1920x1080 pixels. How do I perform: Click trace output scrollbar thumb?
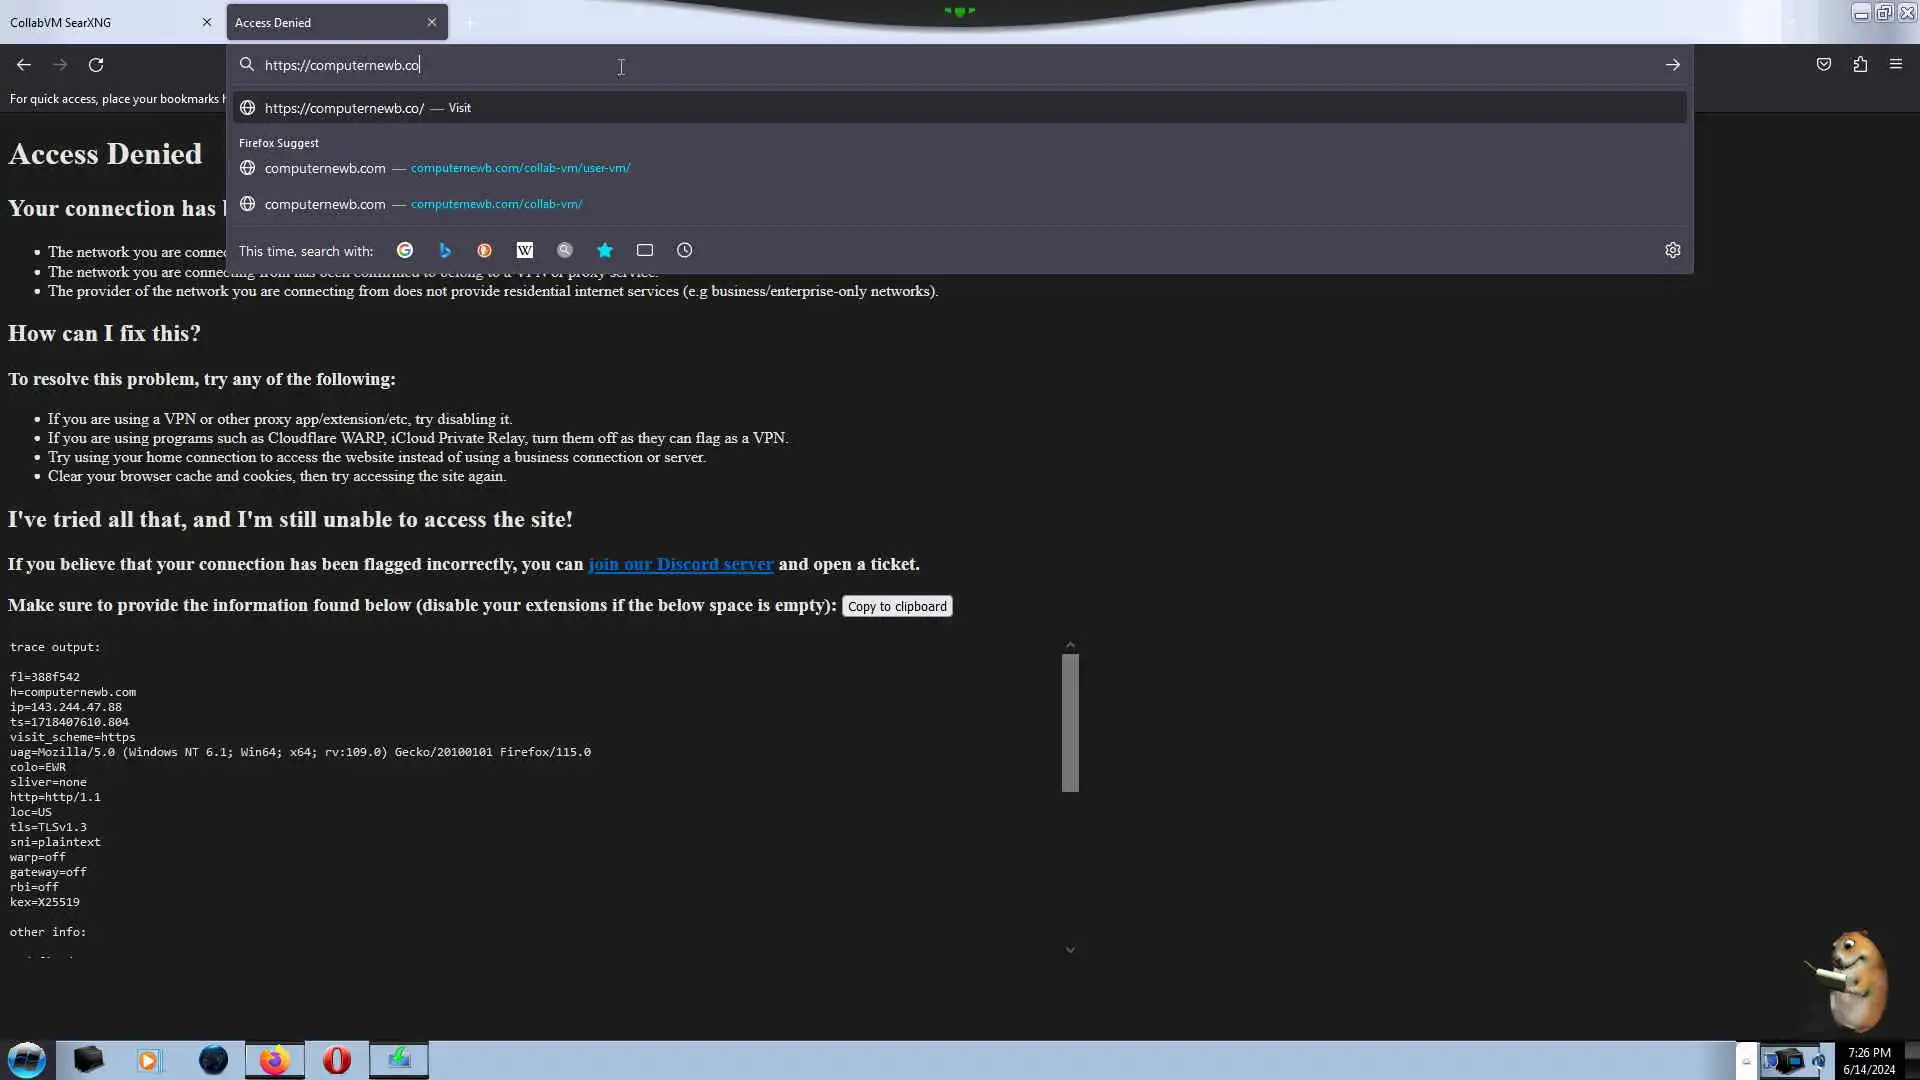pyautogui.click(x=1070, y=722)
